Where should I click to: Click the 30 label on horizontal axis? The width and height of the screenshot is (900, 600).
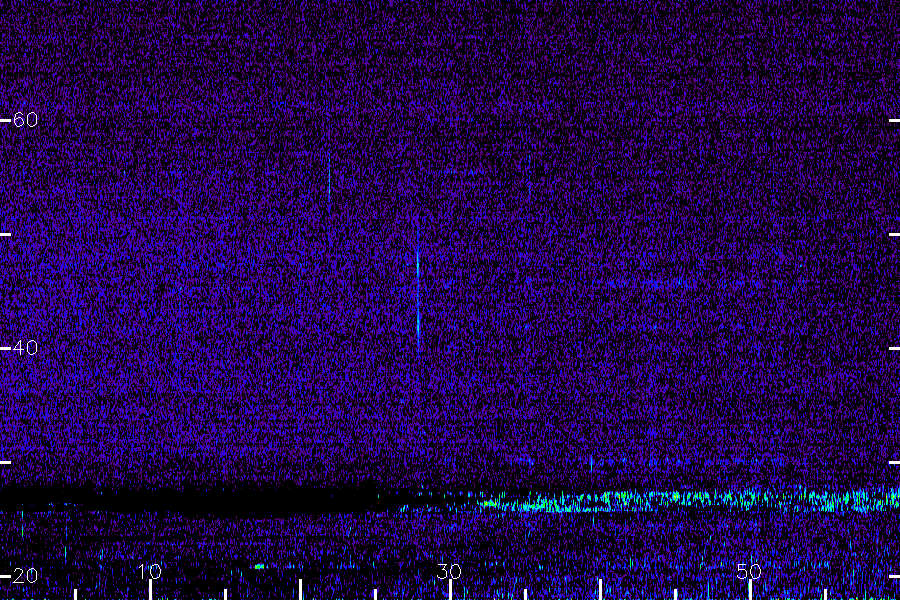pyautogui.click(x=449, y=571)
